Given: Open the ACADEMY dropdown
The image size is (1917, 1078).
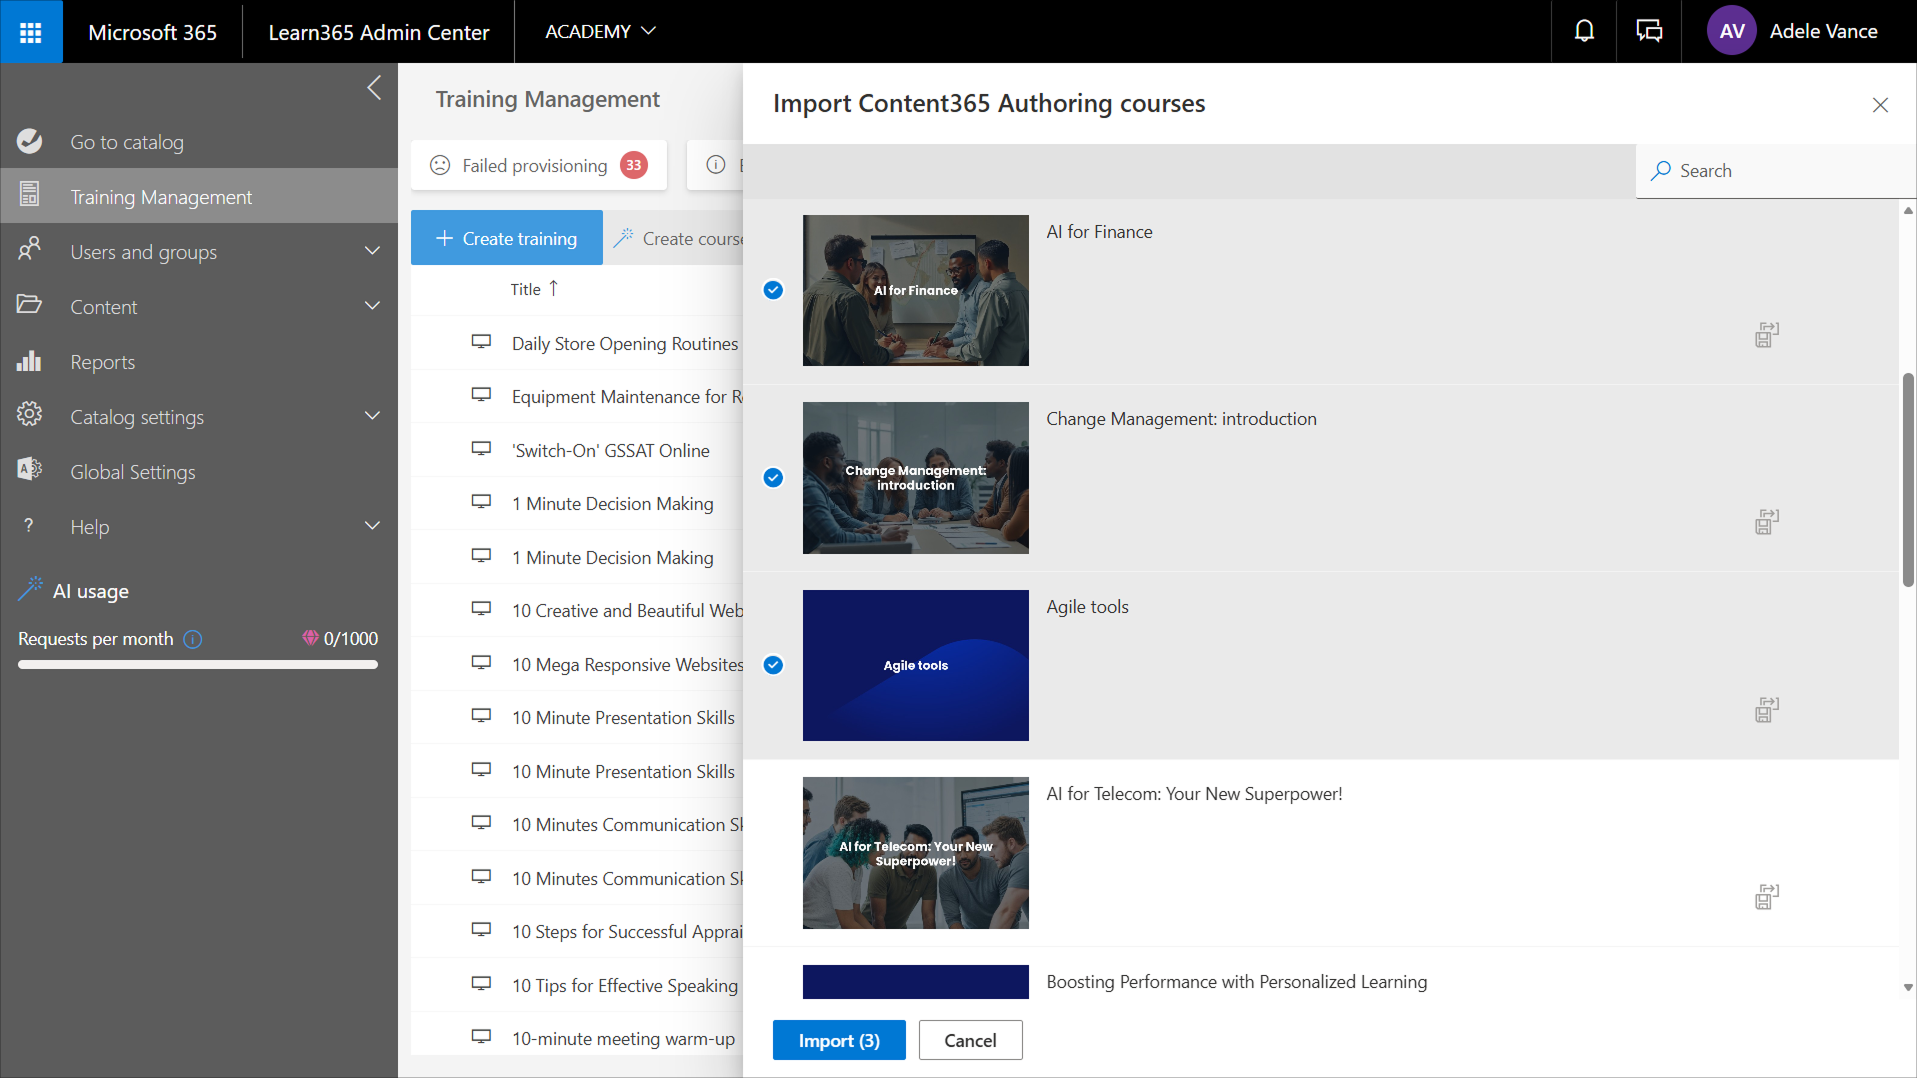Looking at the screenshot, I should pyautogui.click(x=600, y=32).
